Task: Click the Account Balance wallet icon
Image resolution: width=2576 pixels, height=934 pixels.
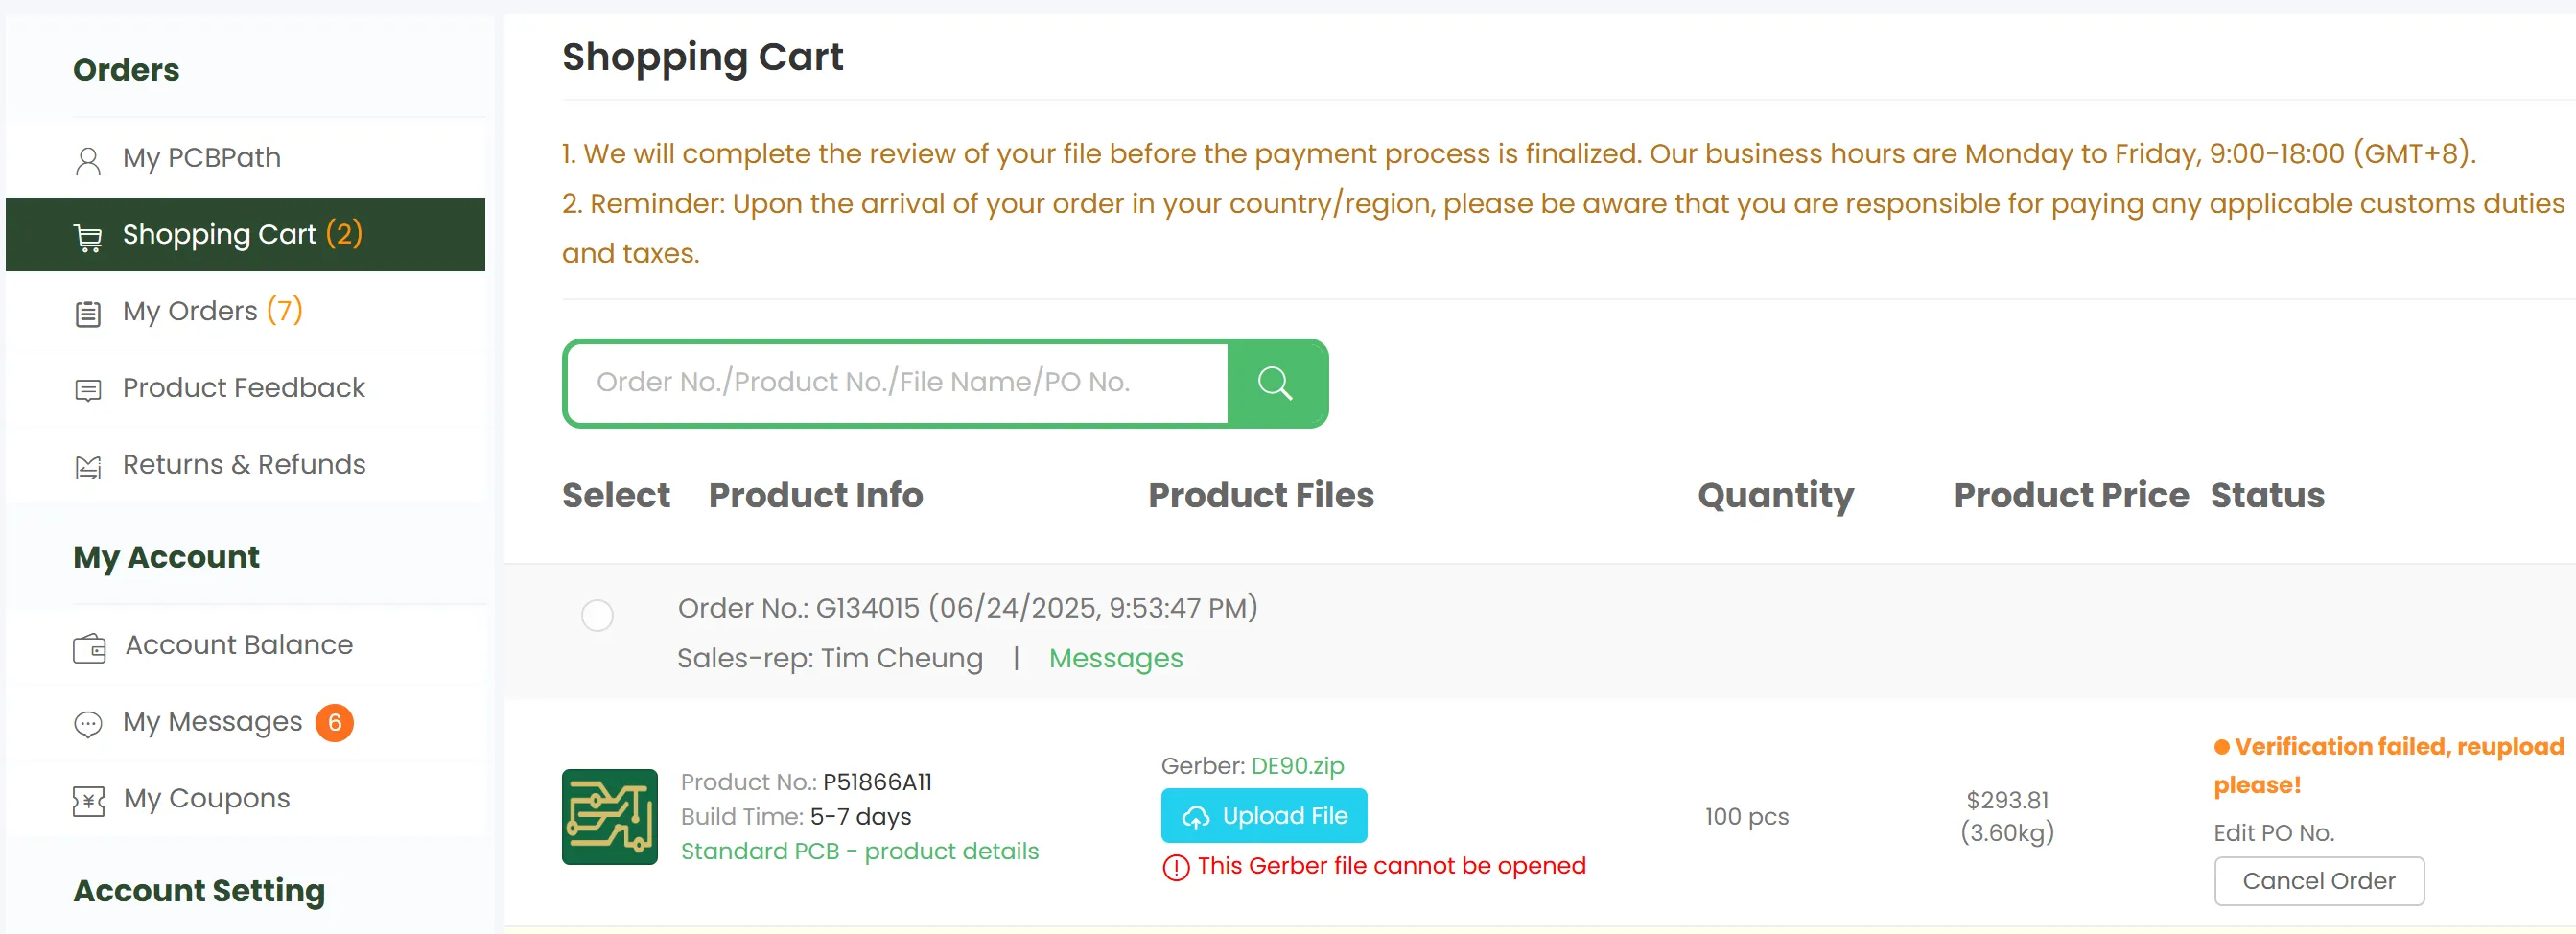Action: (x=89, y=648)
